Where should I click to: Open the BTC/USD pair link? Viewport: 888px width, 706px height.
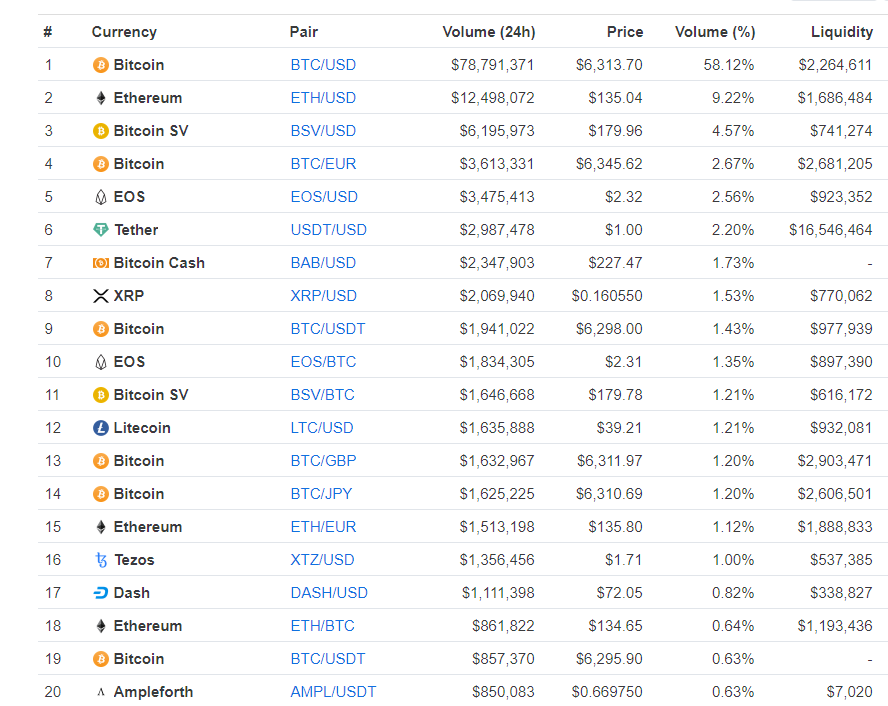click(x=323, y=65)
